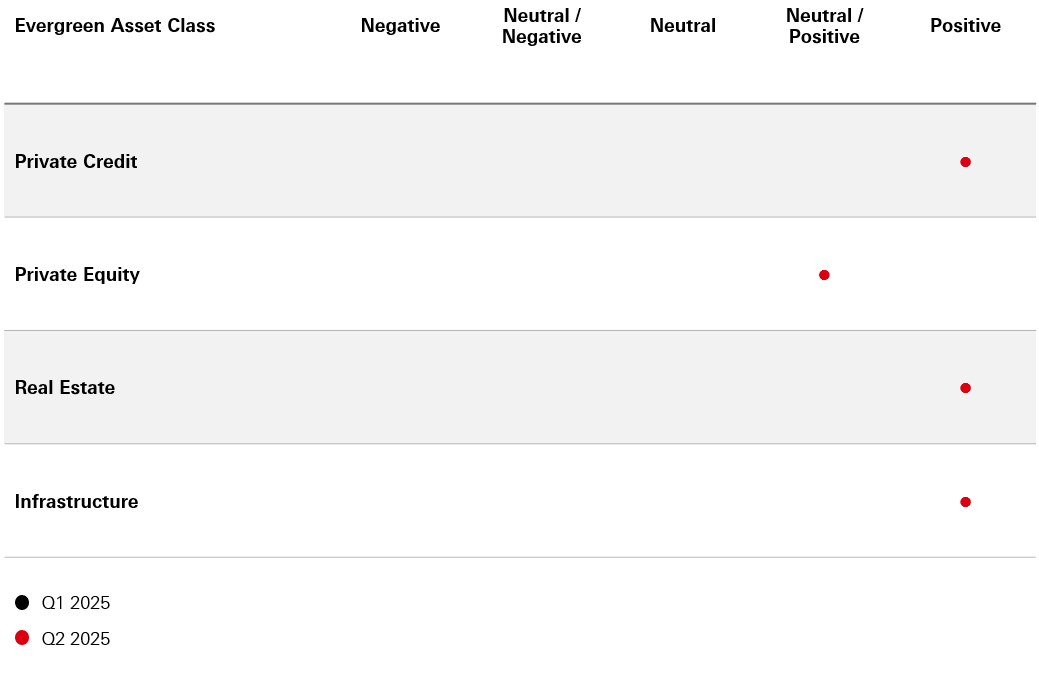Click the black Q1 2025 legend dot
Image resolution: width=1039 pixels, height=677 pixels.
22,602
